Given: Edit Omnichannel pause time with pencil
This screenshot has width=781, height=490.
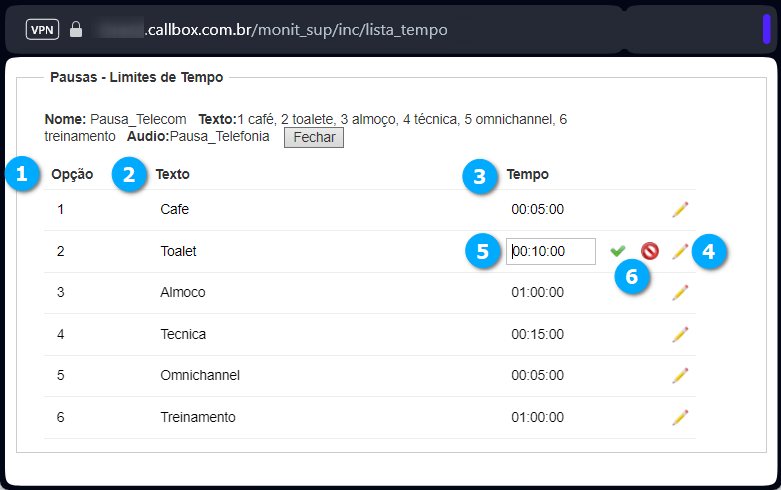Looking at the screenshot, I should pyautogui.click(x=680, y=375).
